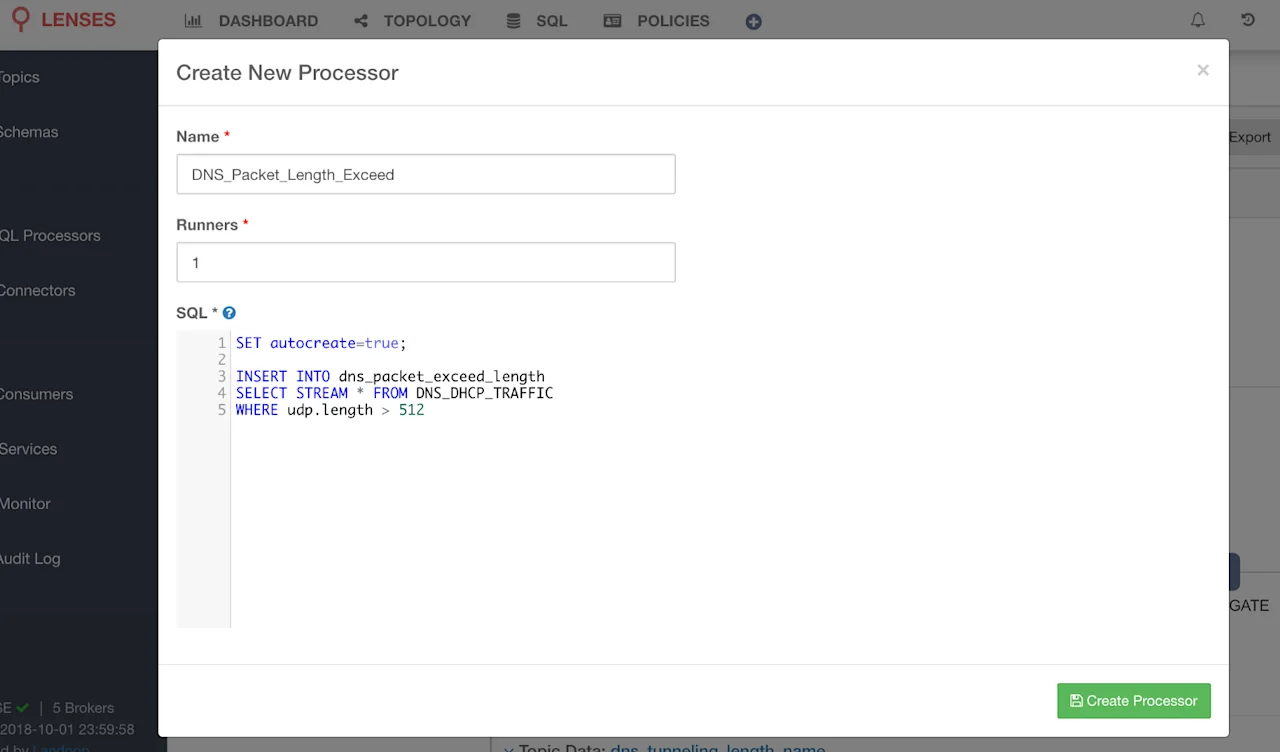
Task: Click the Policies card icon
Action: point(613,21)
